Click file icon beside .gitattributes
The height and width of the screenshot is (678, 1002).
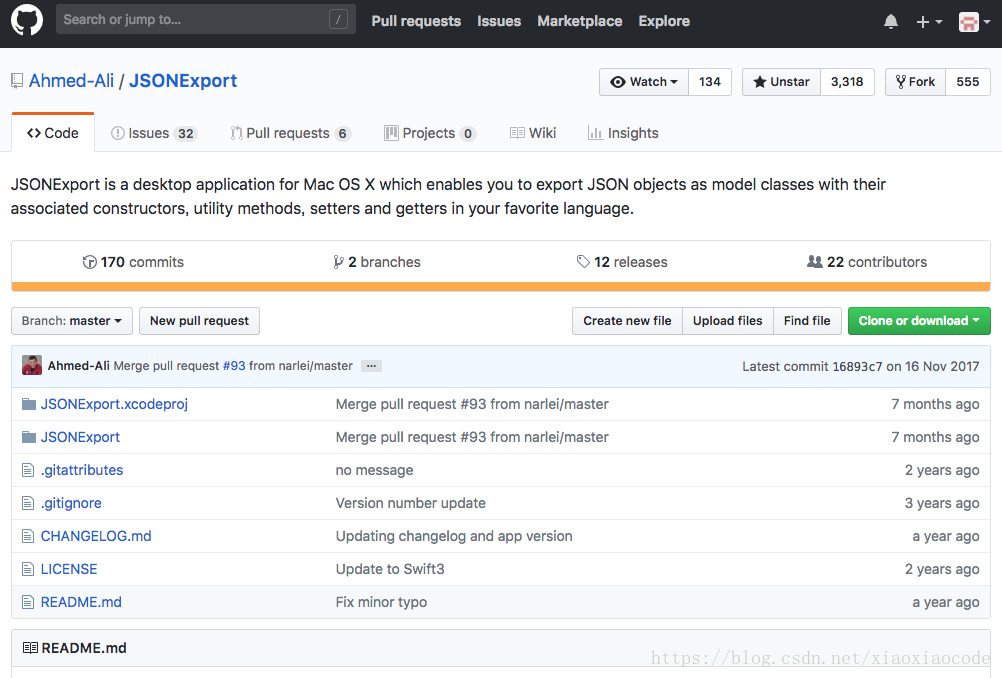click(x=28, y=470)
